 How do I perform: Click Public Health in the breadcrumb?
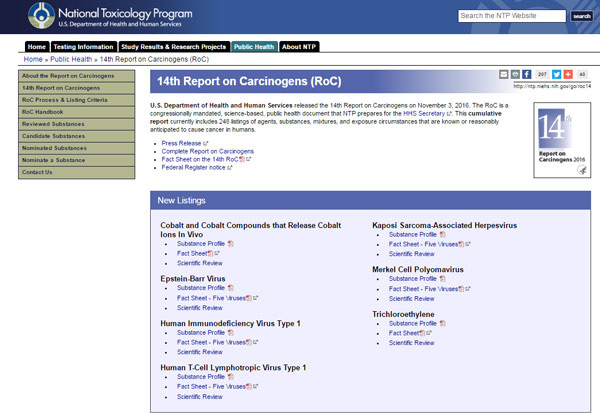point(72,60)
